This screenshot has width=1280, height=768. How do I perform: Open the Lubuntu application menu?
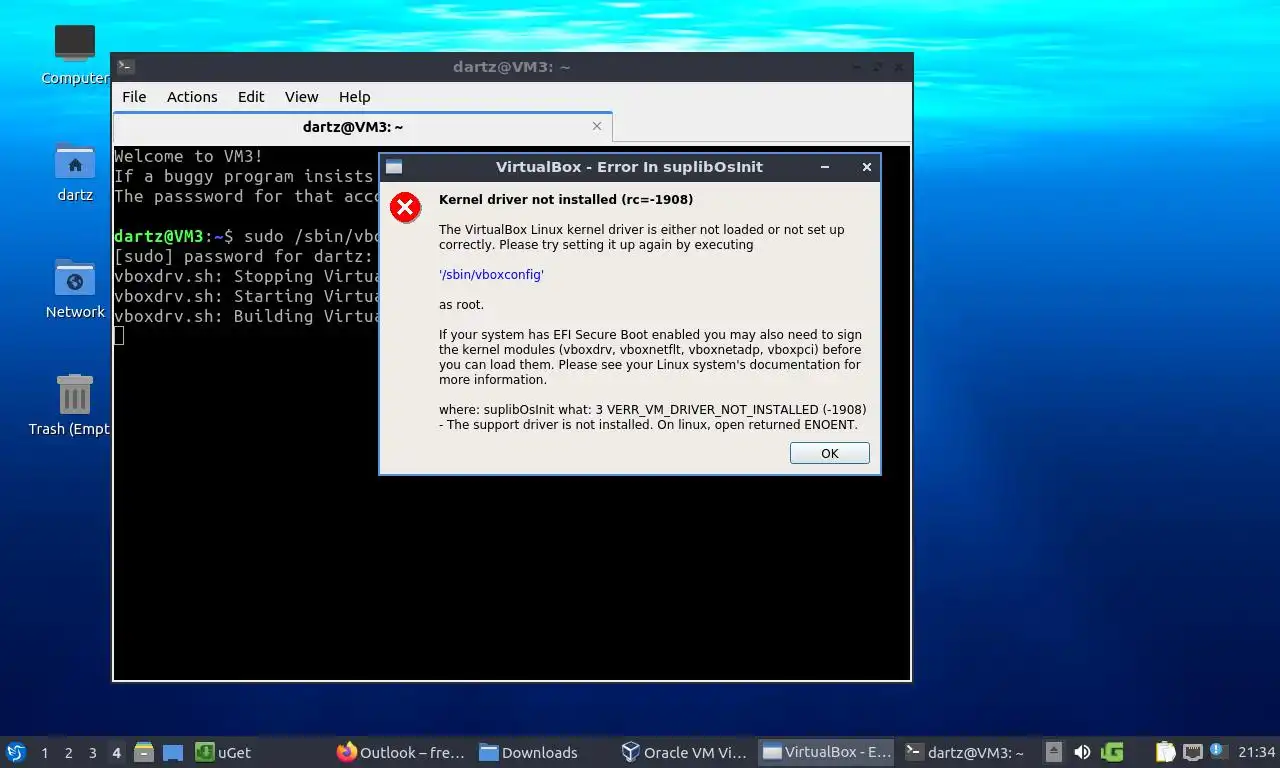coord(15,752)
